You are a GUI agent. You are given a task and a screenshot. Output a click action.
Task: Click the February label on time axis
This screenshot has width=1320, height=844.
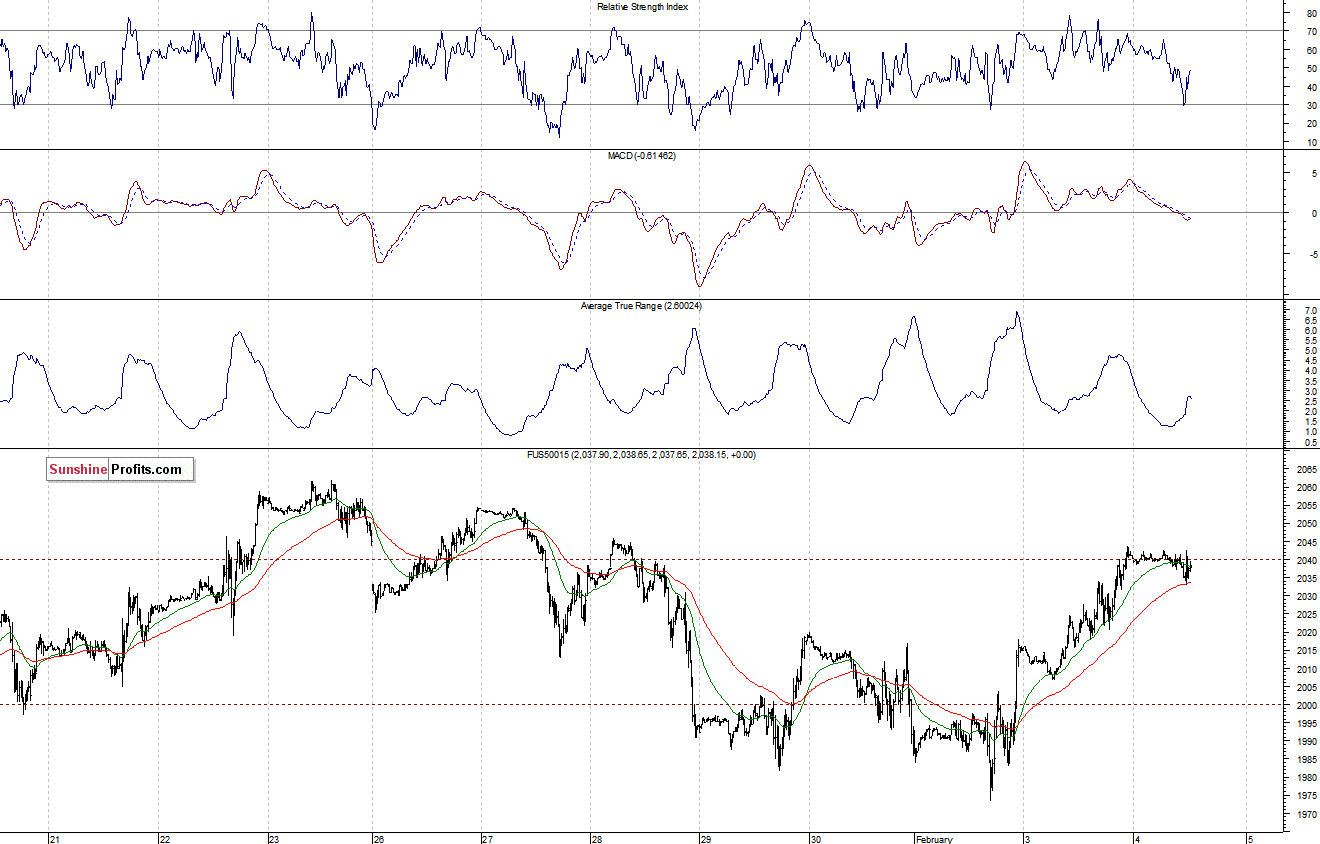tap(935, 839)
